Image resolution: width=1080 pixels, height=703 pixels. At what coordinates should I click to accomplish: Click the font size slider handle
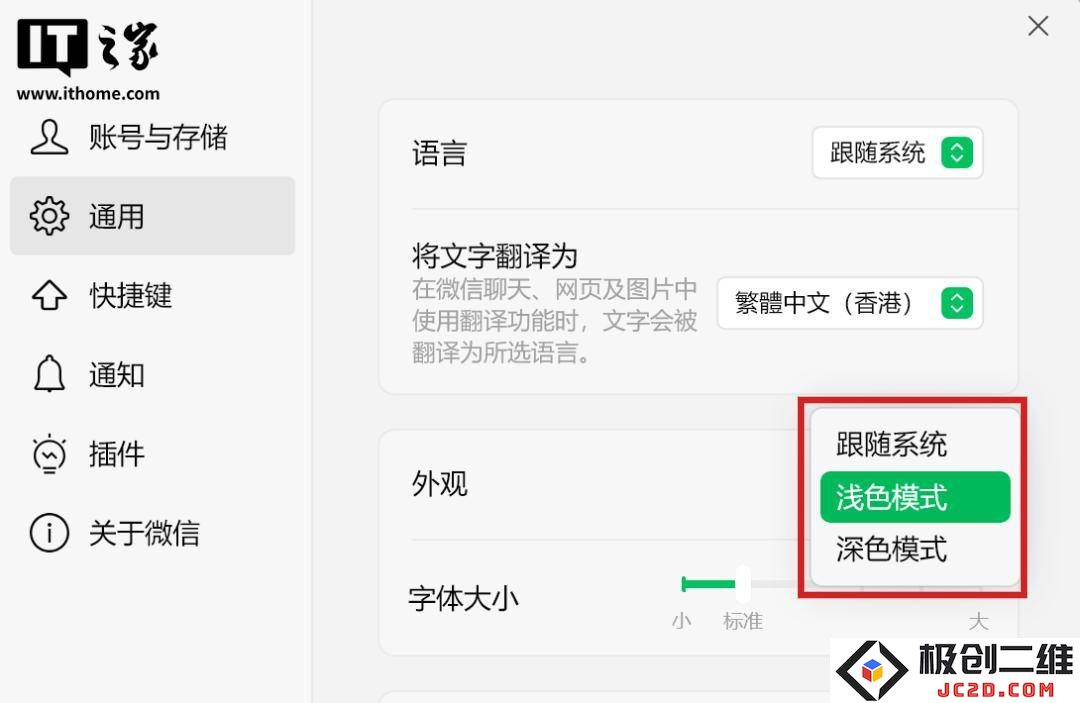pyautogui.click(x=742, y=583)
